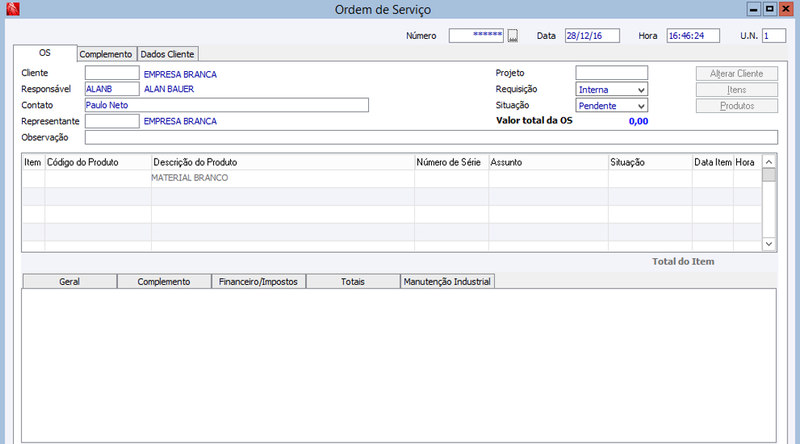Click the Descrição do Produto column header

[x=283, y=162]
